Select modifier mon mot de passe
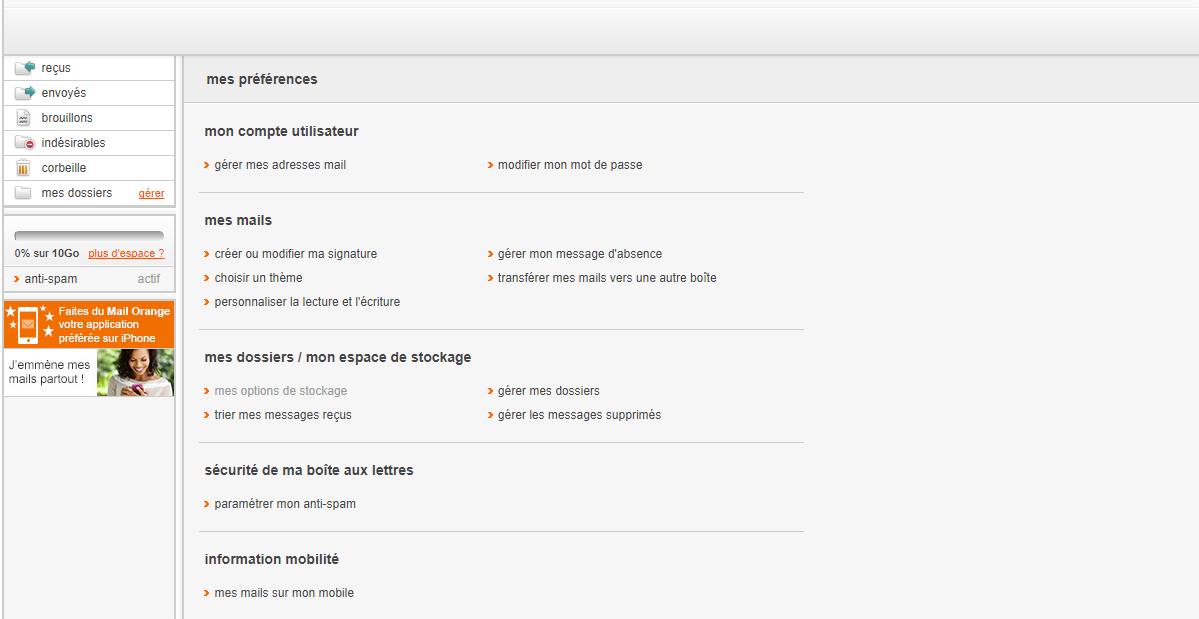Screen dimensions: 1199x619 pyautogui.click(x=570, y=165)
